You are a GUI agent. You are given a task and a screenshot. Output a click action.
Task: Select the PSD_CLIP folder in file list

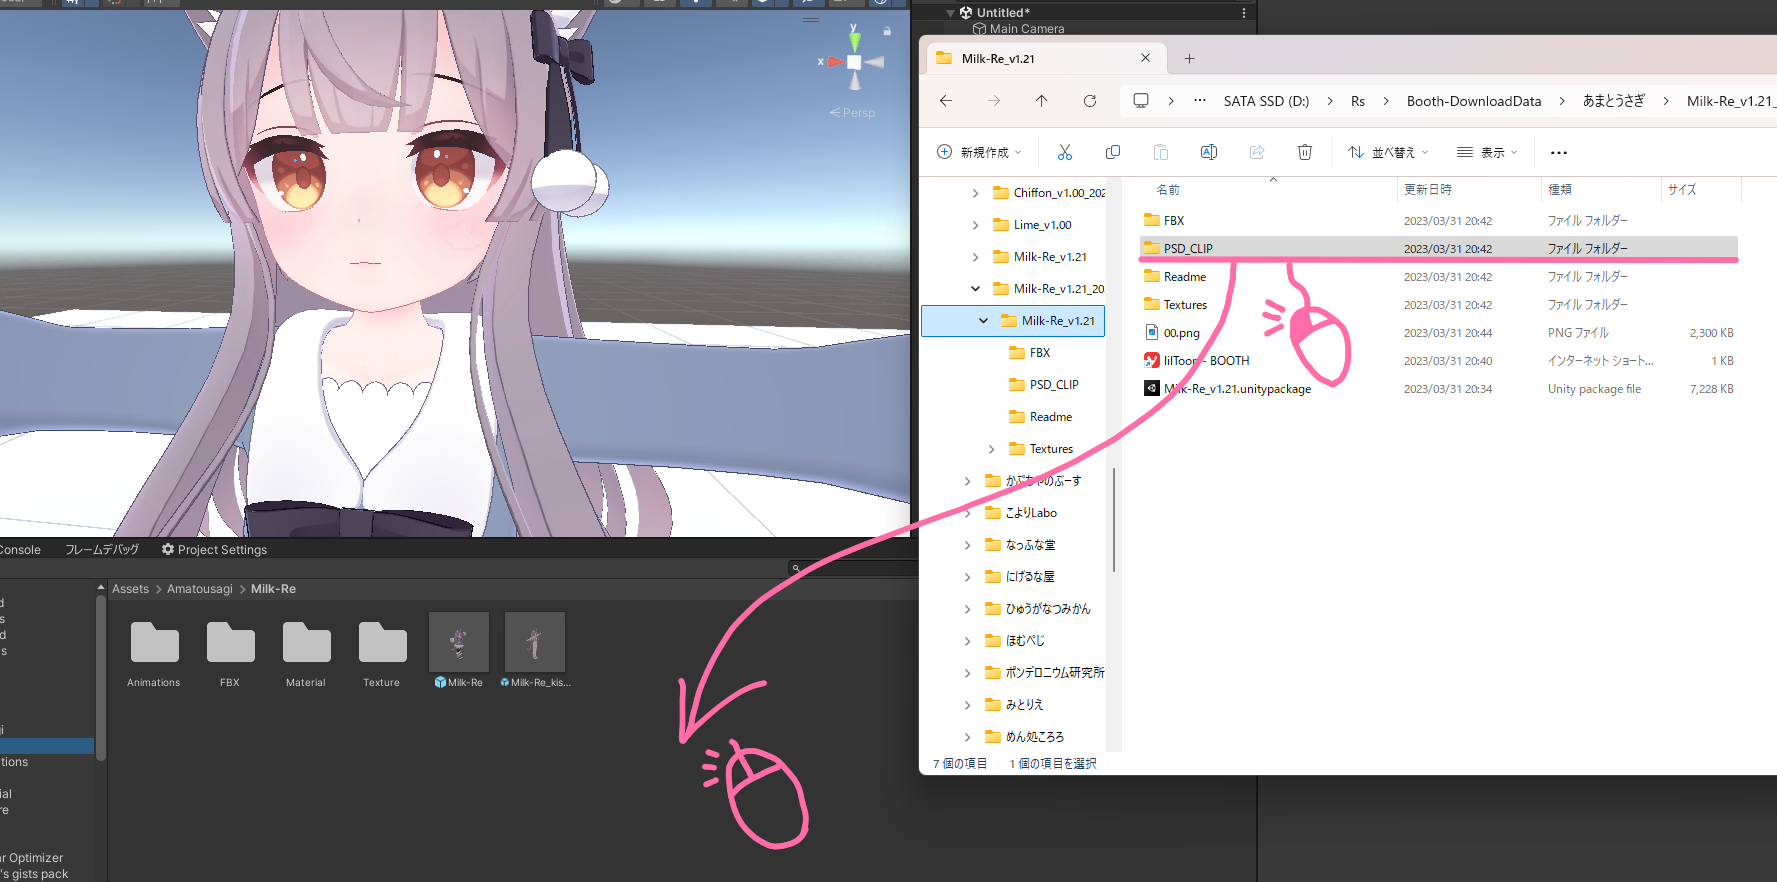(1187, 249)
